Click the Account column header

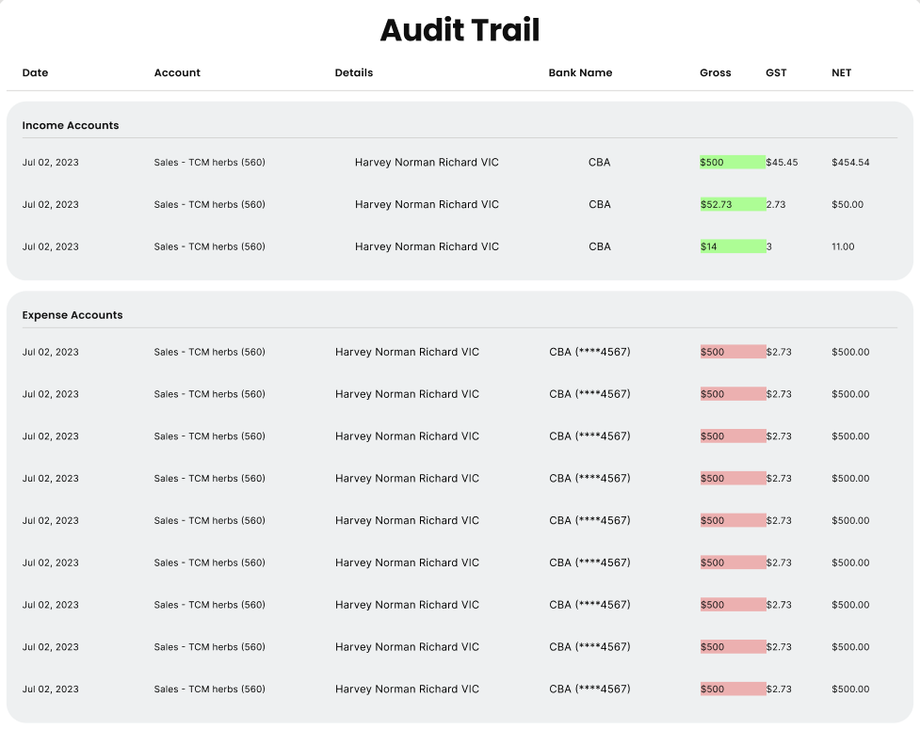(x=177, y=73)
